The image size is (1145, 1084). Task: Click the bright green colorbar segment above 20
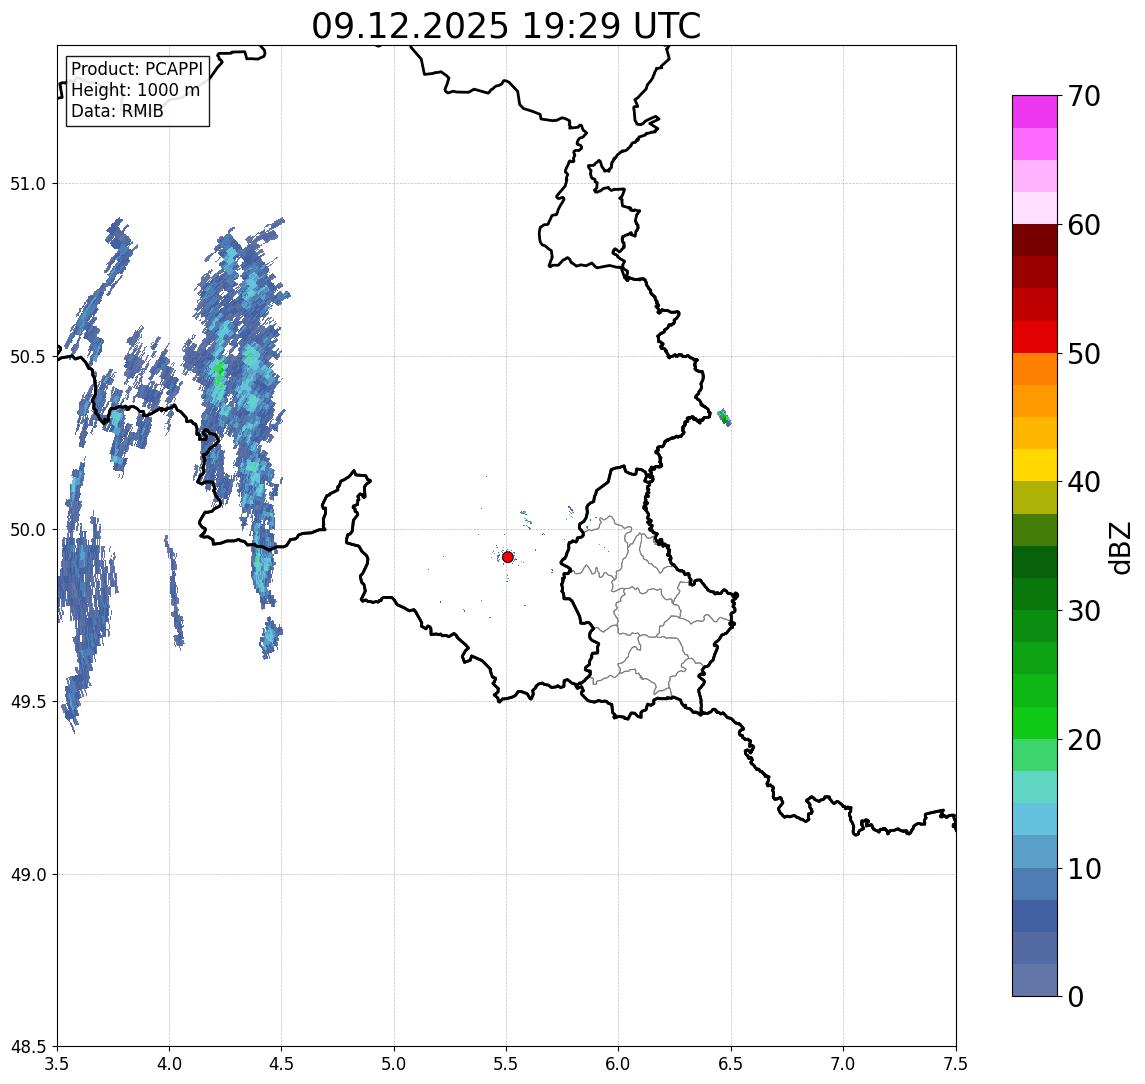(x=1035, y=723)
